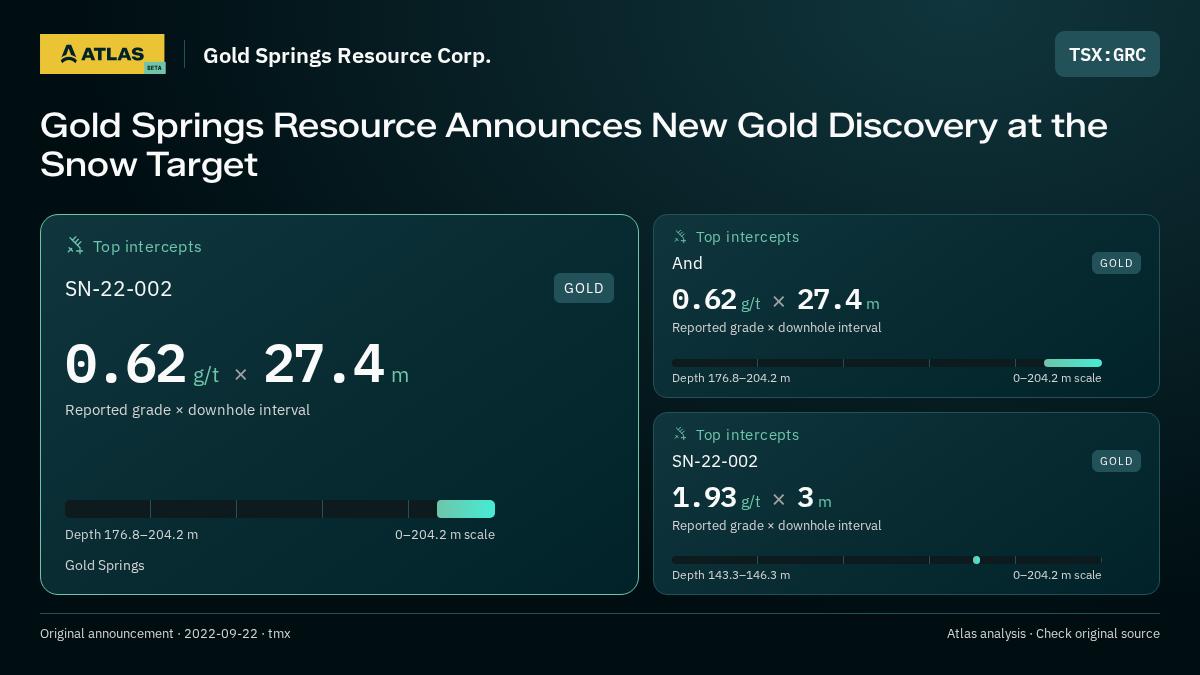Click the drill icon in the SN-22-002 0.62 g/t card

pyautogui.click(x=75, y=245)
